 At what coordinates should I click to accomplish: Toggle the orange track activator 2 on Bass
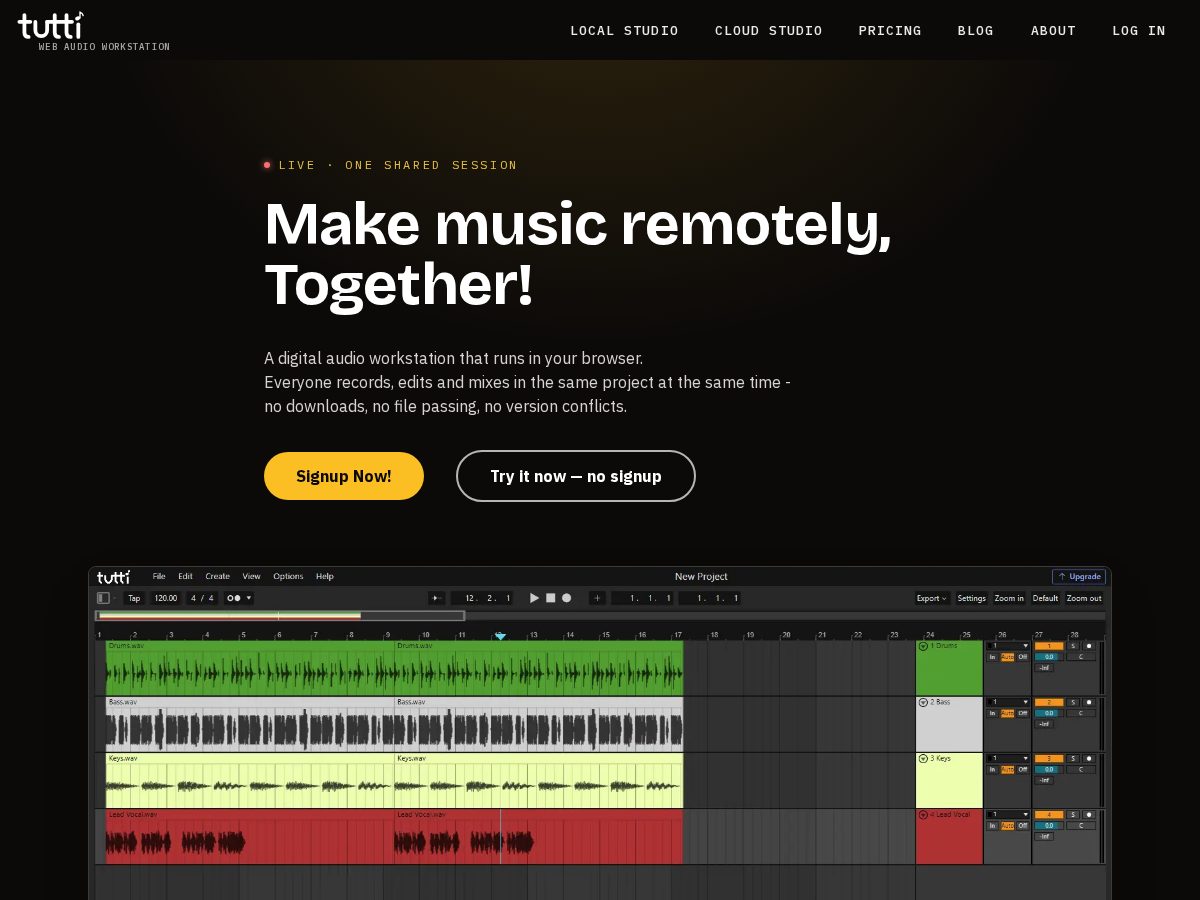coord(1049,702)
